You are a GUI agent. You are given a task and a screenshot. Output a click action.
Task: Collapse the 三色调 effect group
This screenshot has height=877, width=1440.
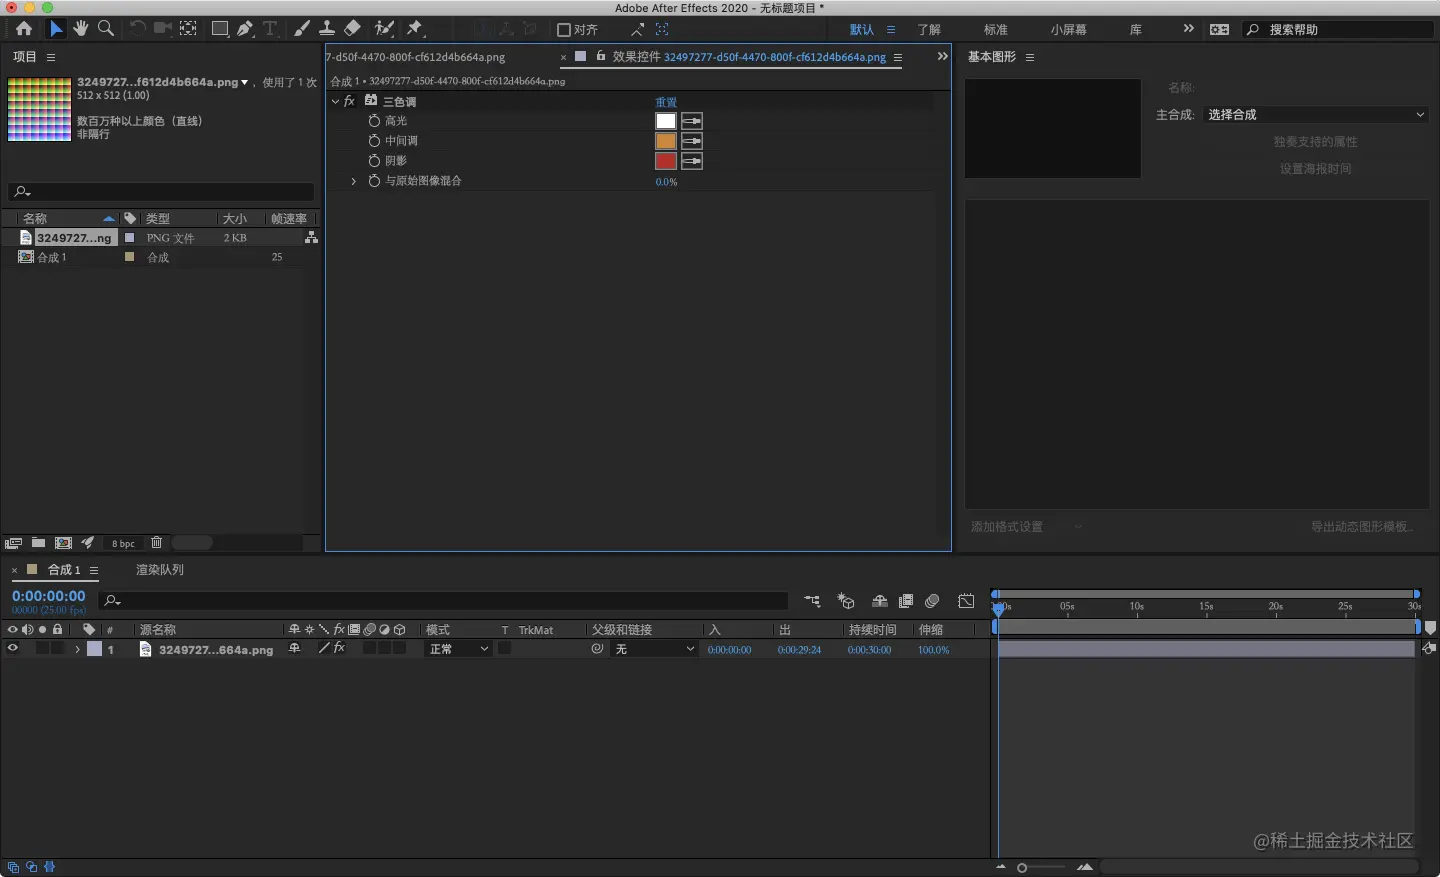(x=335, y=101)
